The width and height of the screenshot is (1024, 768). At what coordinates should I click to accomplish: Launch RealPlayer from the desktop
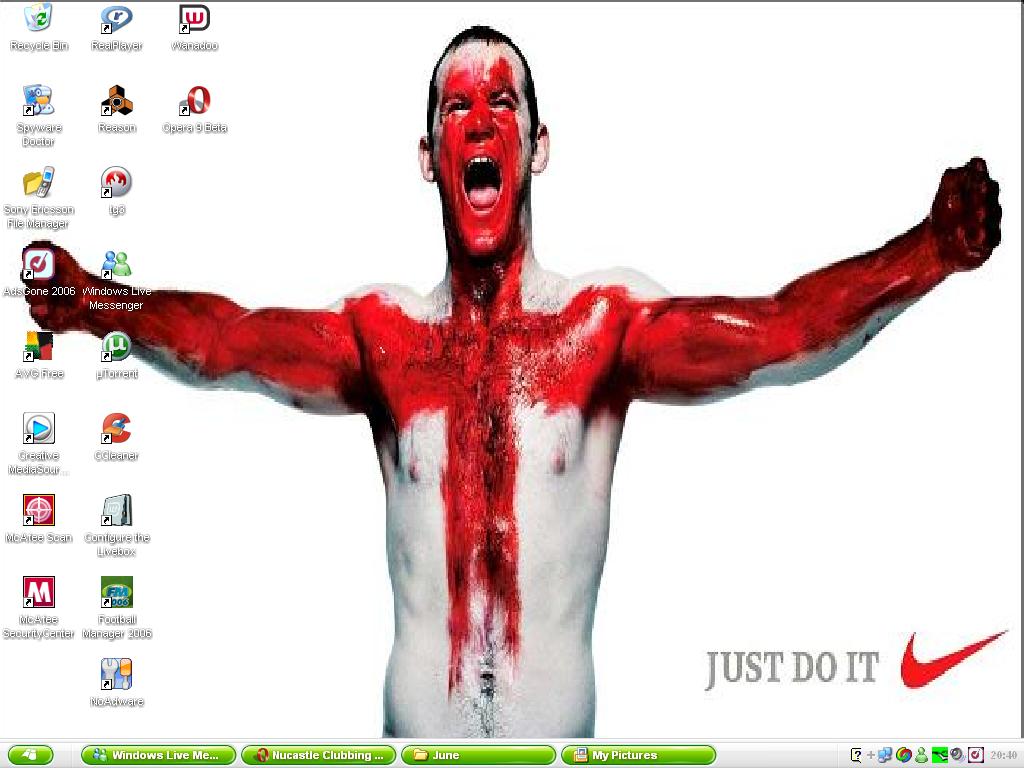pos(117,19)
